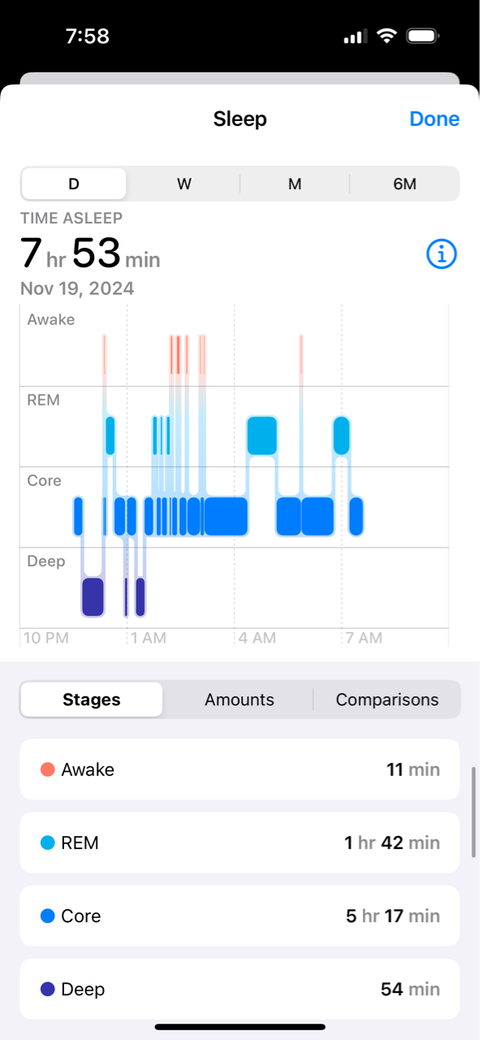This screenshot has height=1040, width=480.
Task: Switch to the M monthly view
Action: pos(295,184)
